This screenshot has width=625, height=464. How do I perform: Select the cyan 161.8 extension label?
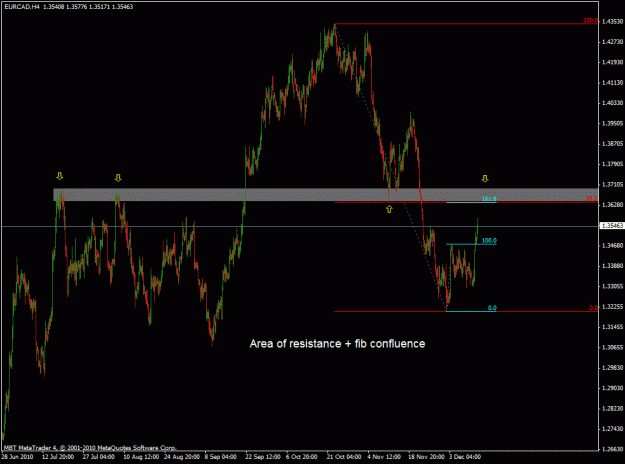[x=489, y=199]
